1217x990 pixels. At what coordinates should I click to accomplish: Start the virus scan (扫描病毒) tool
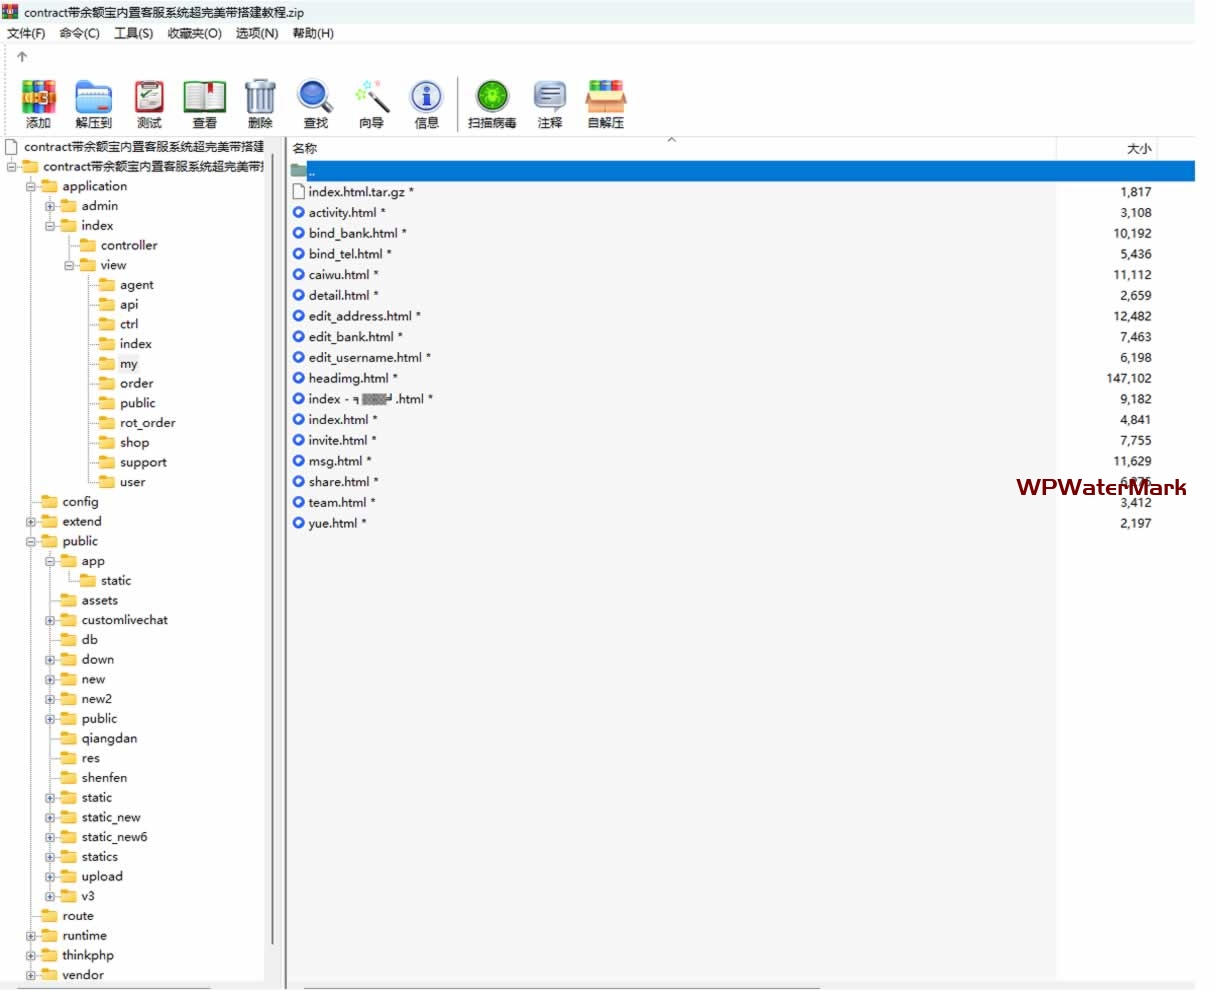pyautogui.click(x=492, y=103)
